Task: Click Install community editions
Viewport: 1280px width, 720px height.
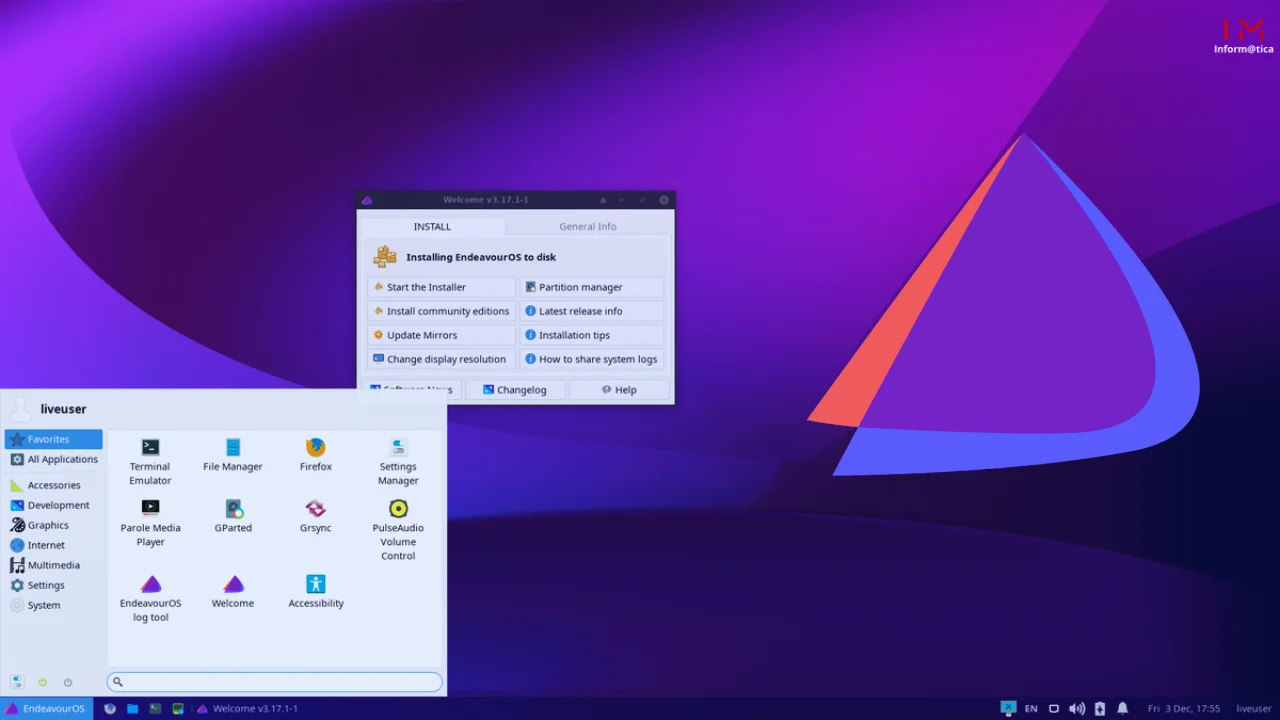Action: coord(441,311)
